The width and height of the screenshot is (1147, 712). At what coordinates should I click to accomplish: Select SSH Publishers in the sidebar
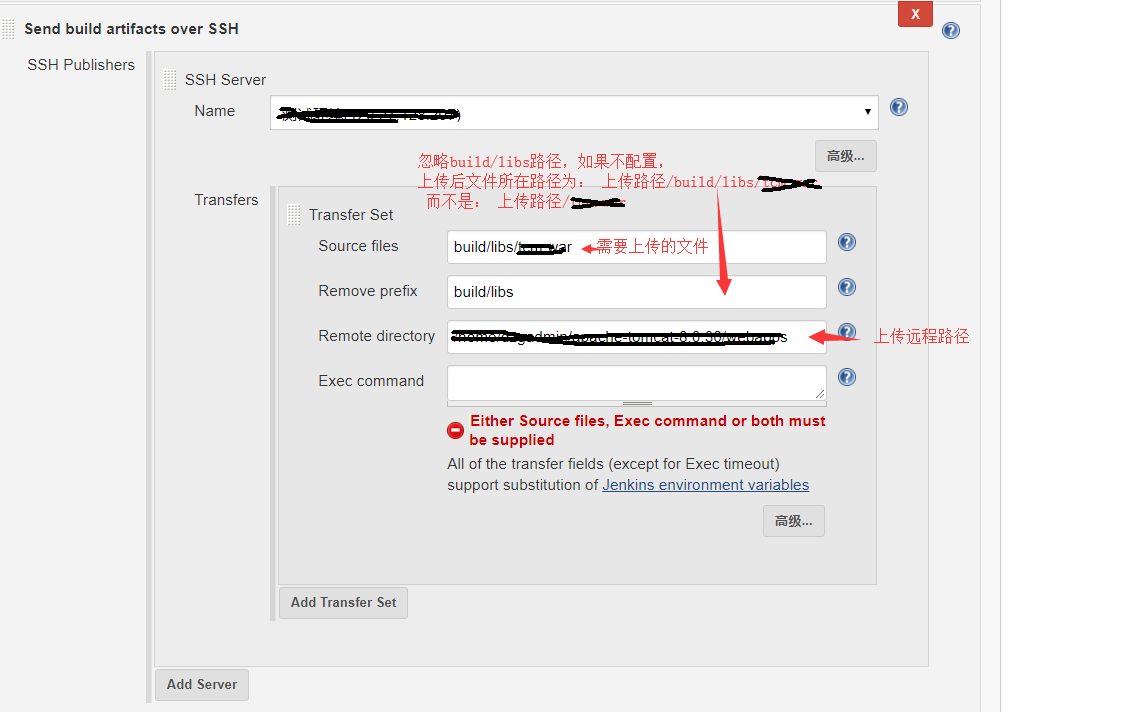(81, 64)
